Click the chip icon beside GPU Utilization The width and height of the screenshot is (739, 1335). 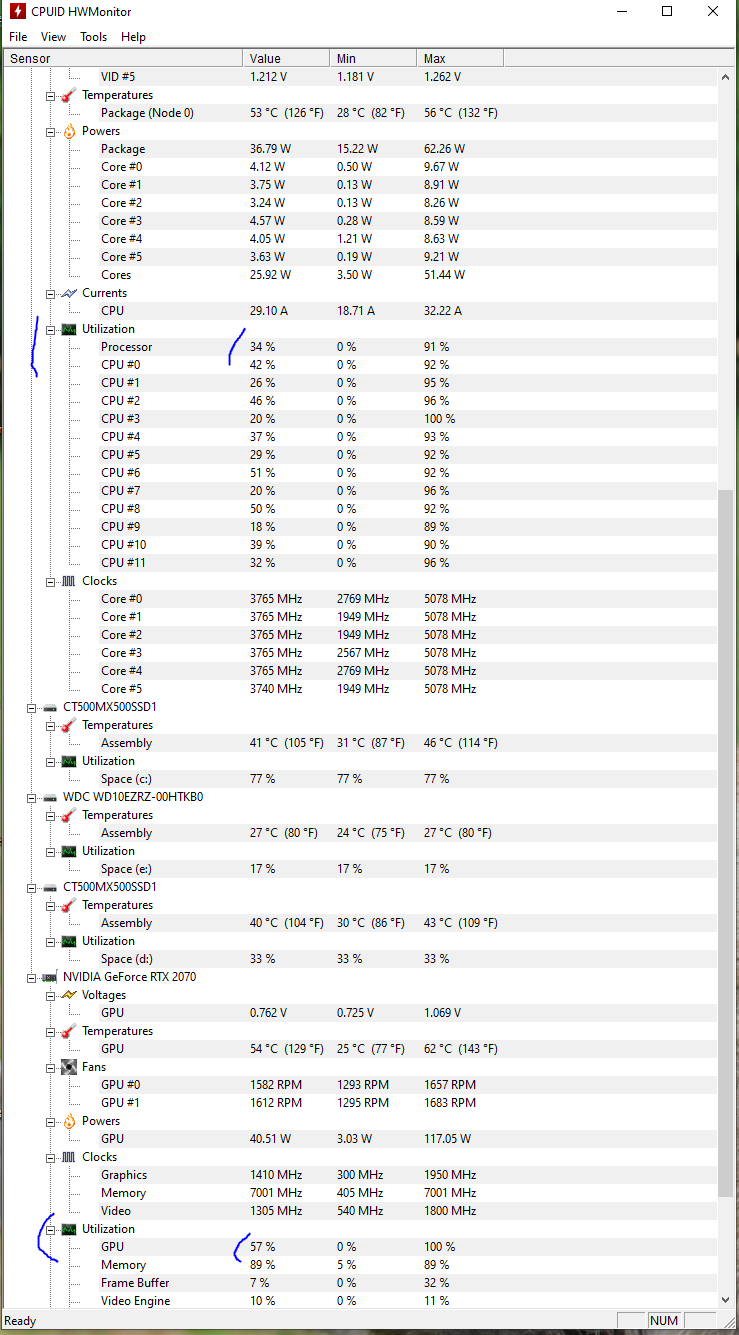pos(69,1229)
